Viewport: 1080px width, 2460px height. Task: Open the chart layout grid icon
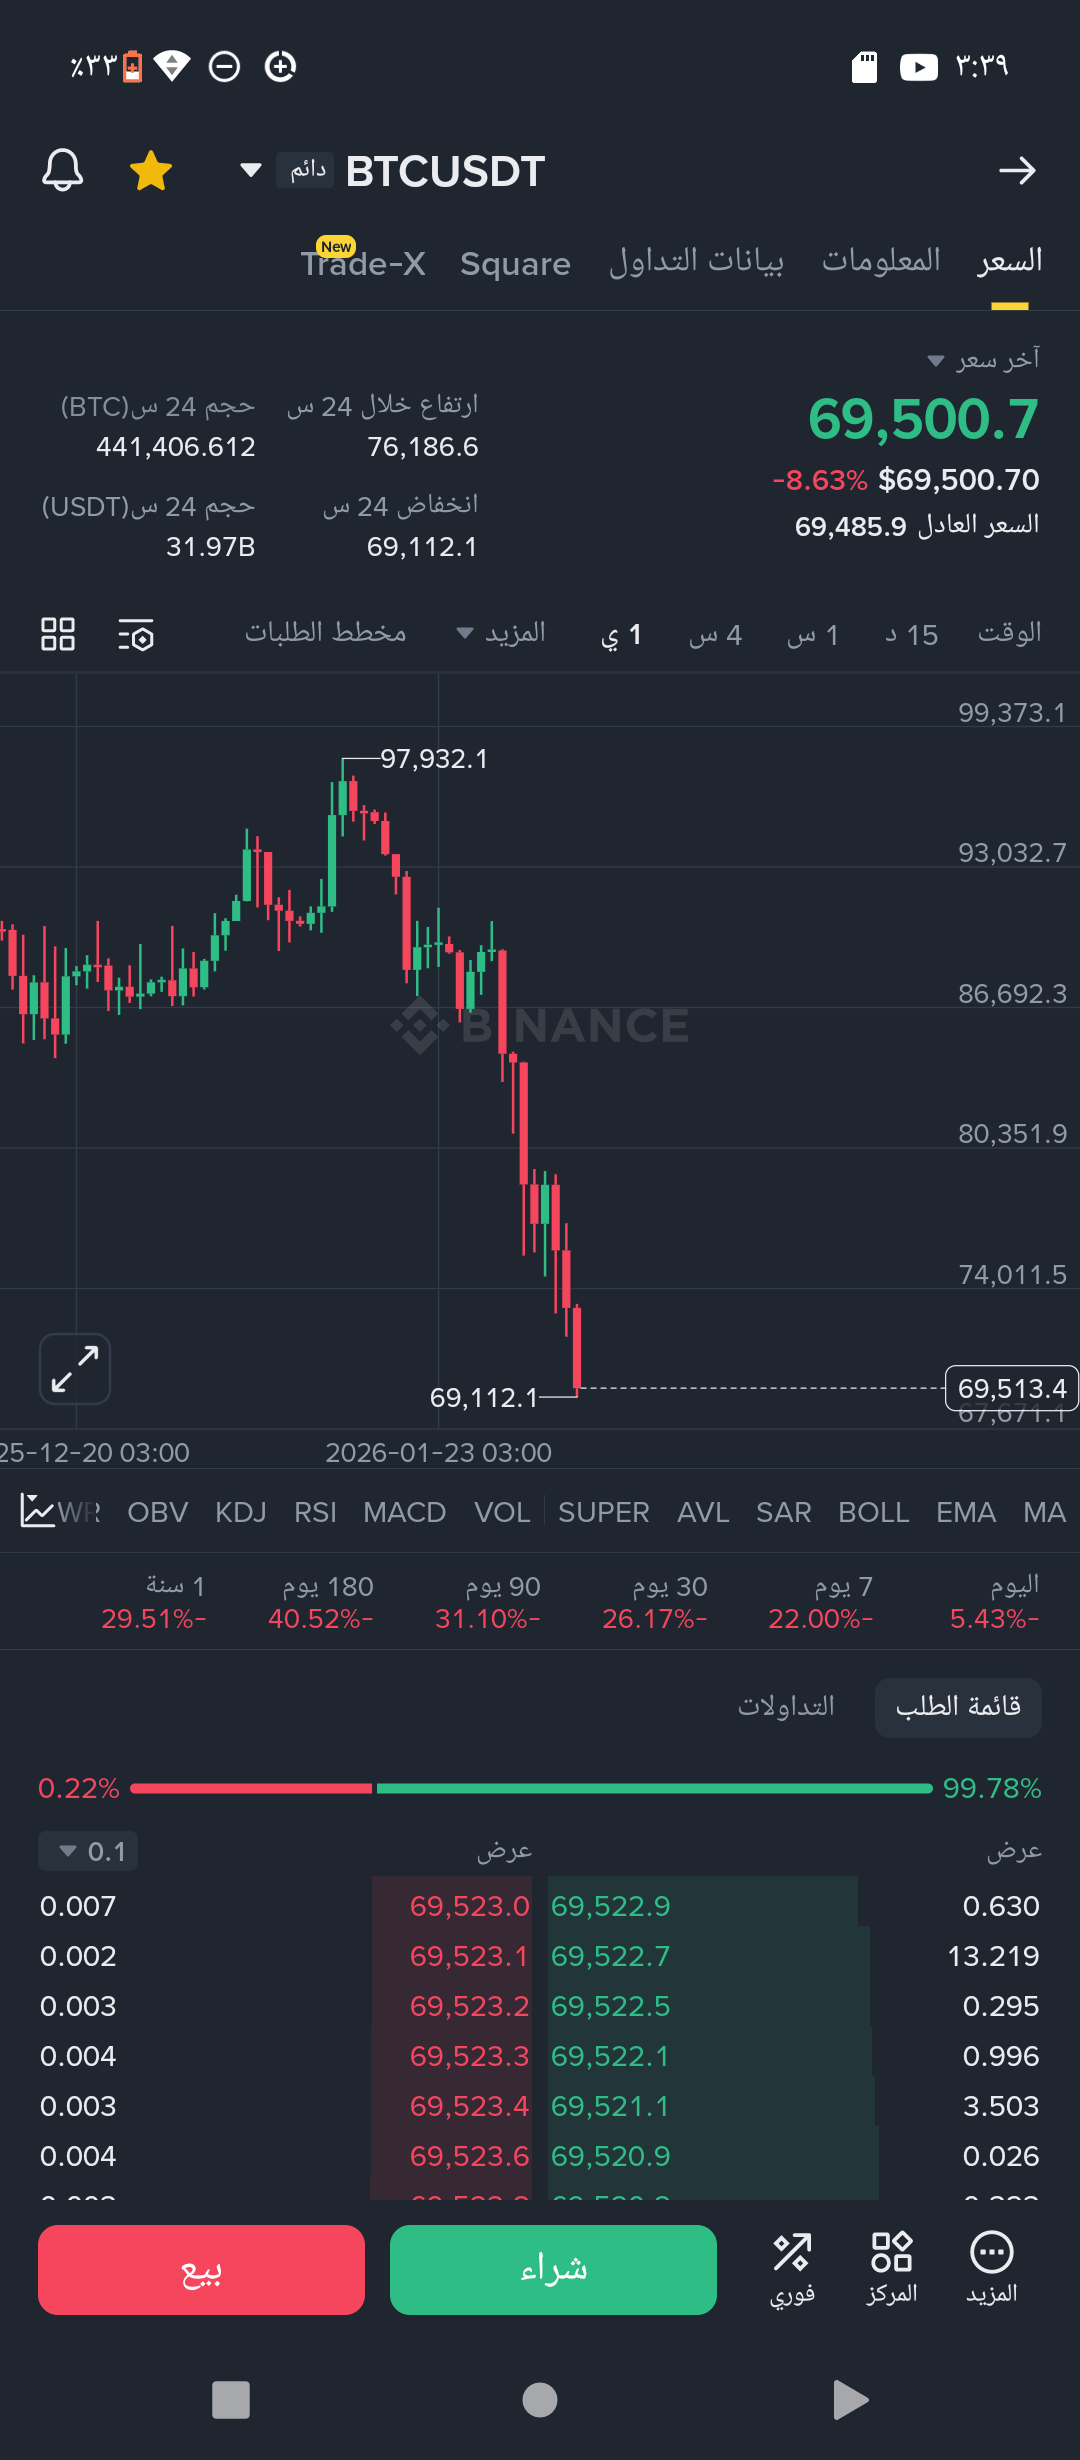coord(58,634)
